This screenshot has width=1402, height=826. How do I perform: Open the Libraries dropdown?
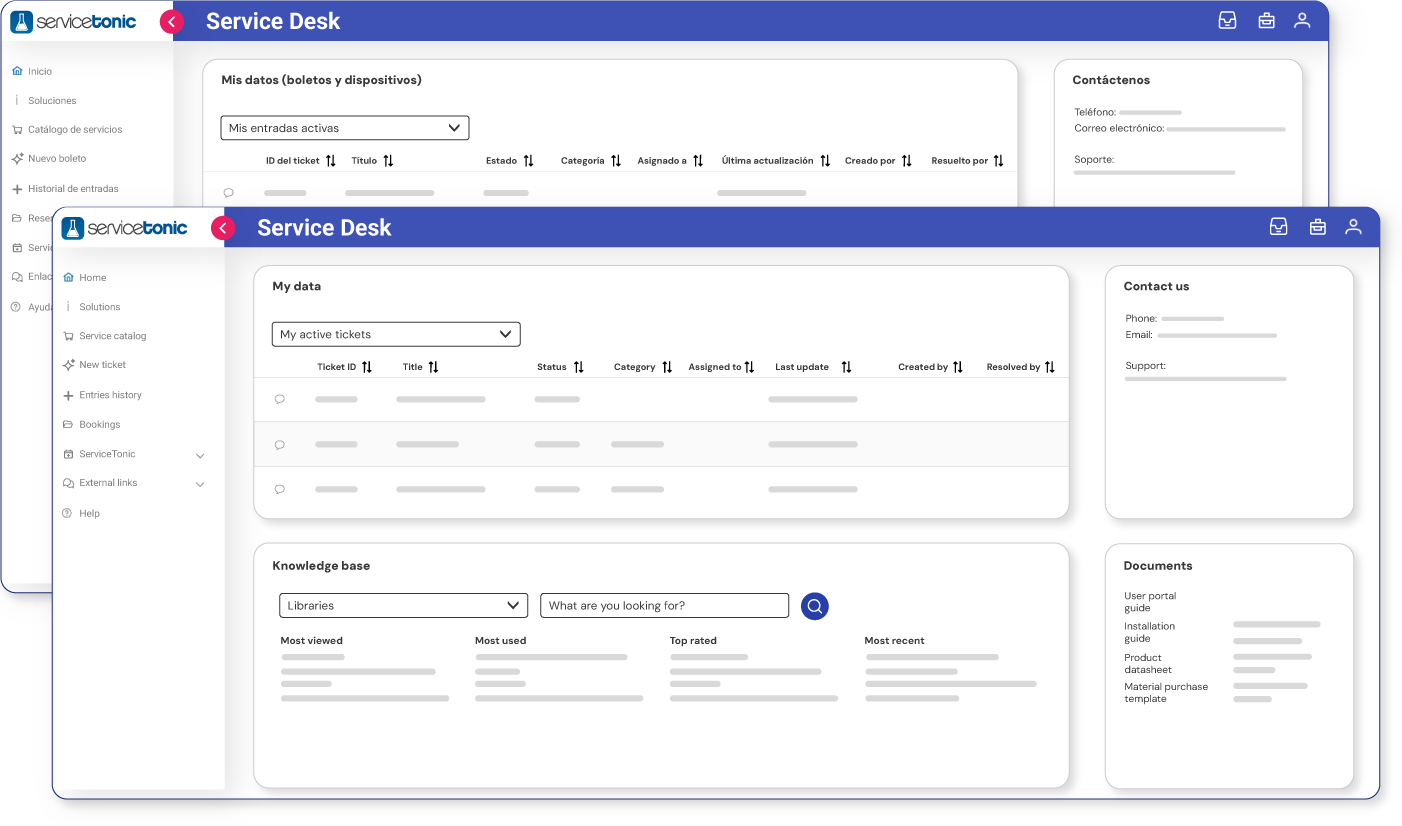[403, 605]
